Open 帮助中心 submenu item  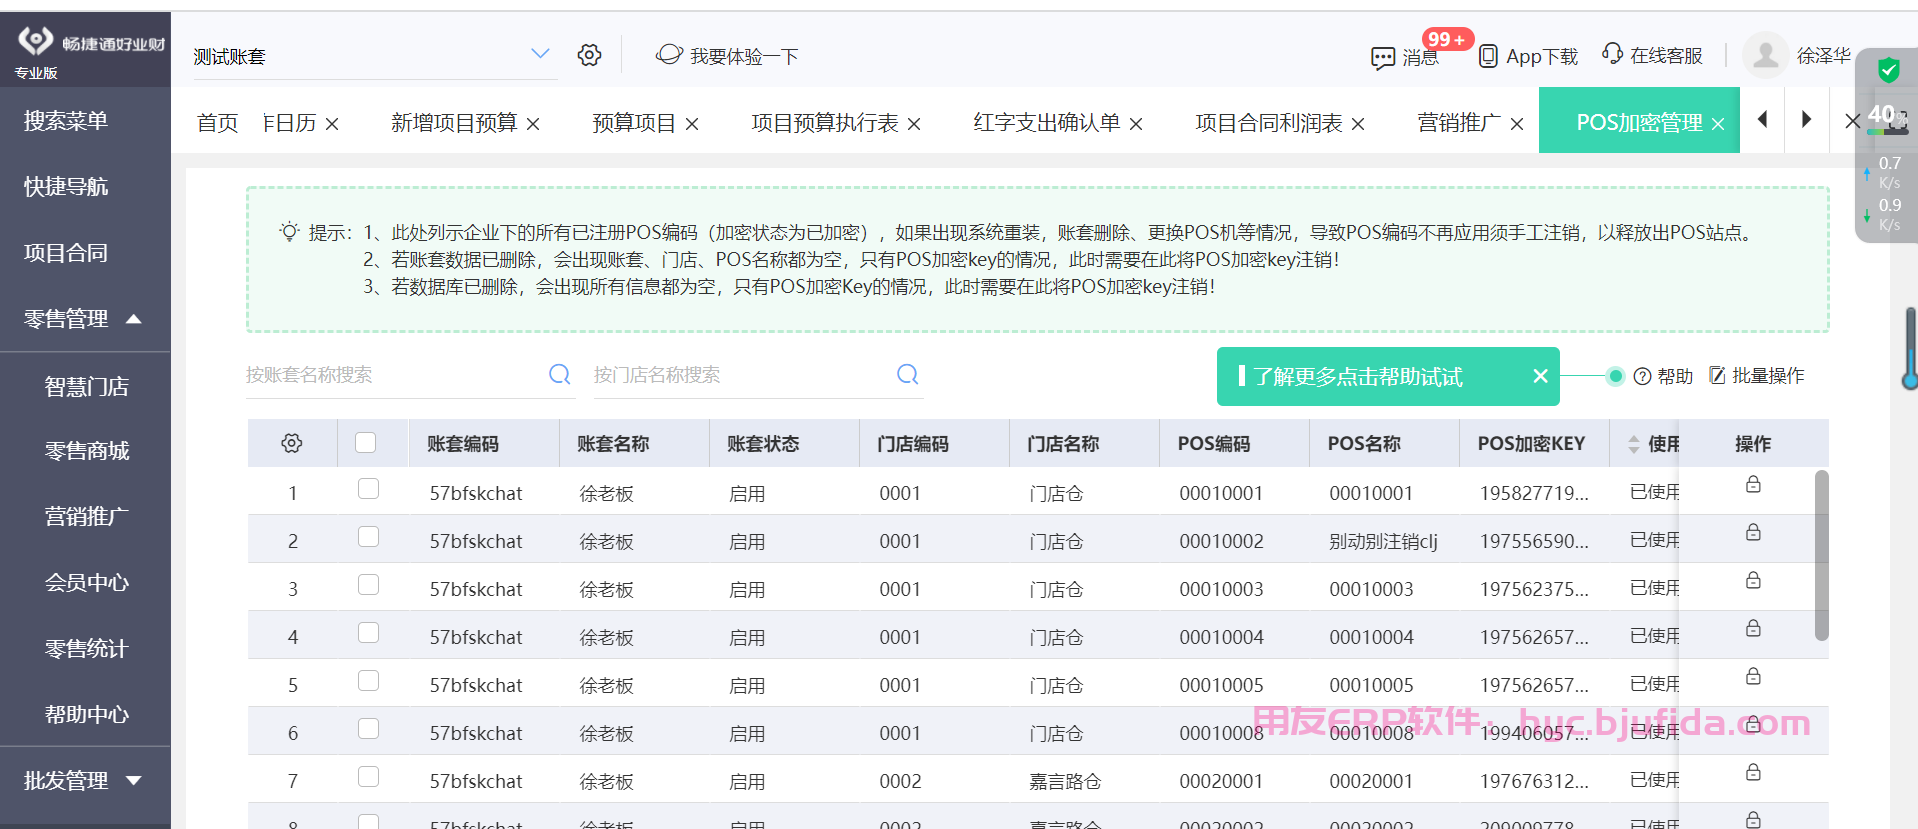tap(85, 715)
